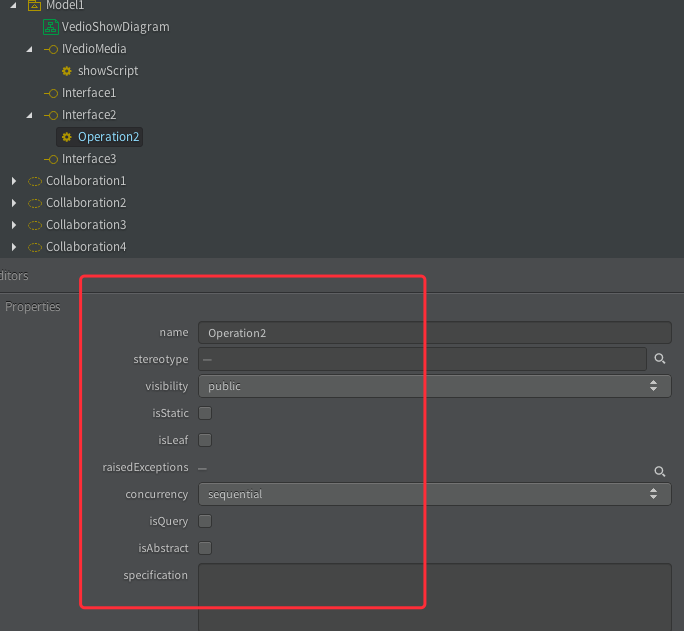Click the Collaboration3 dashed ellipse icon

35,225
